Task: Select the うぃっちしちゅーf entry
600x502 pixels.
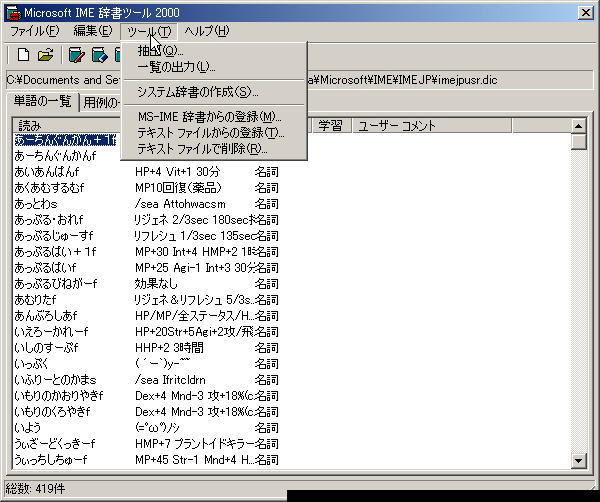Action: click(51, 460)
